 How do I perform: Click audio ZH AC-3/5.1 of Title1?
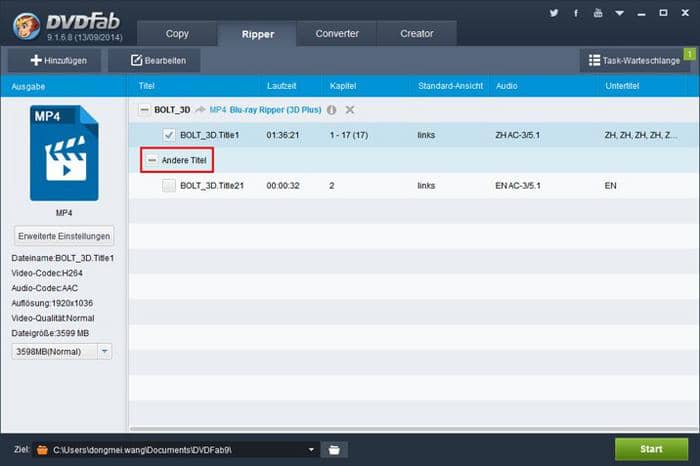(517, 135)
